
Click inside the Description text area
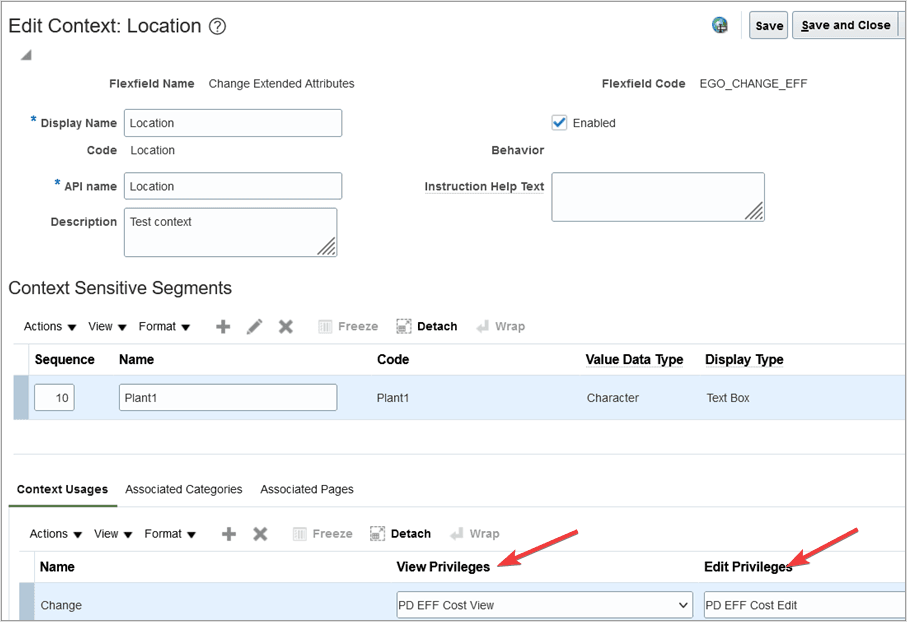tap(230, 230)
